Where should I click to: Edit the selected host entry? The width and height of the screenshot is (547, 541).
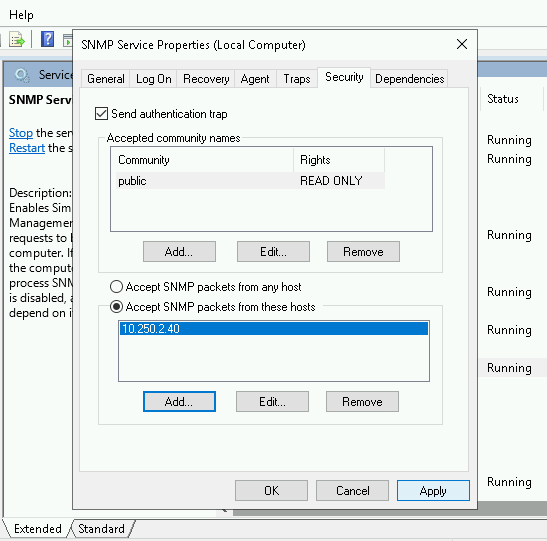[272, 401]
